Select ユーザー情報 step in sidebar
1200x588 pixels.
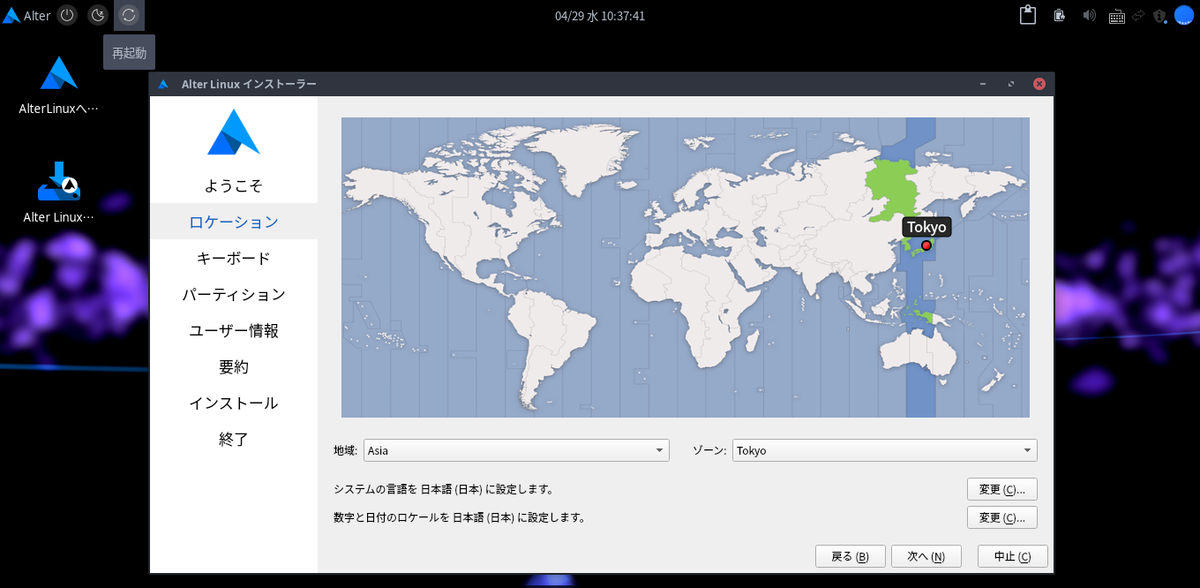coord(233,331)
